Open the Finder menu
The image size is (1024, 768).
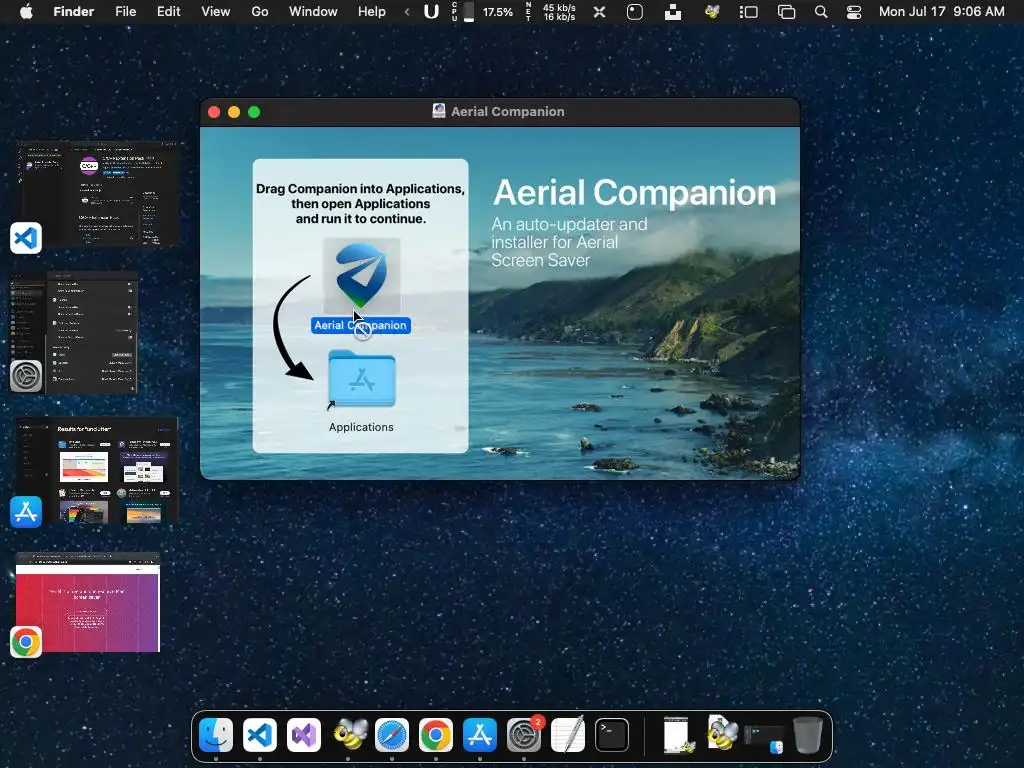(x=73, y=12)
